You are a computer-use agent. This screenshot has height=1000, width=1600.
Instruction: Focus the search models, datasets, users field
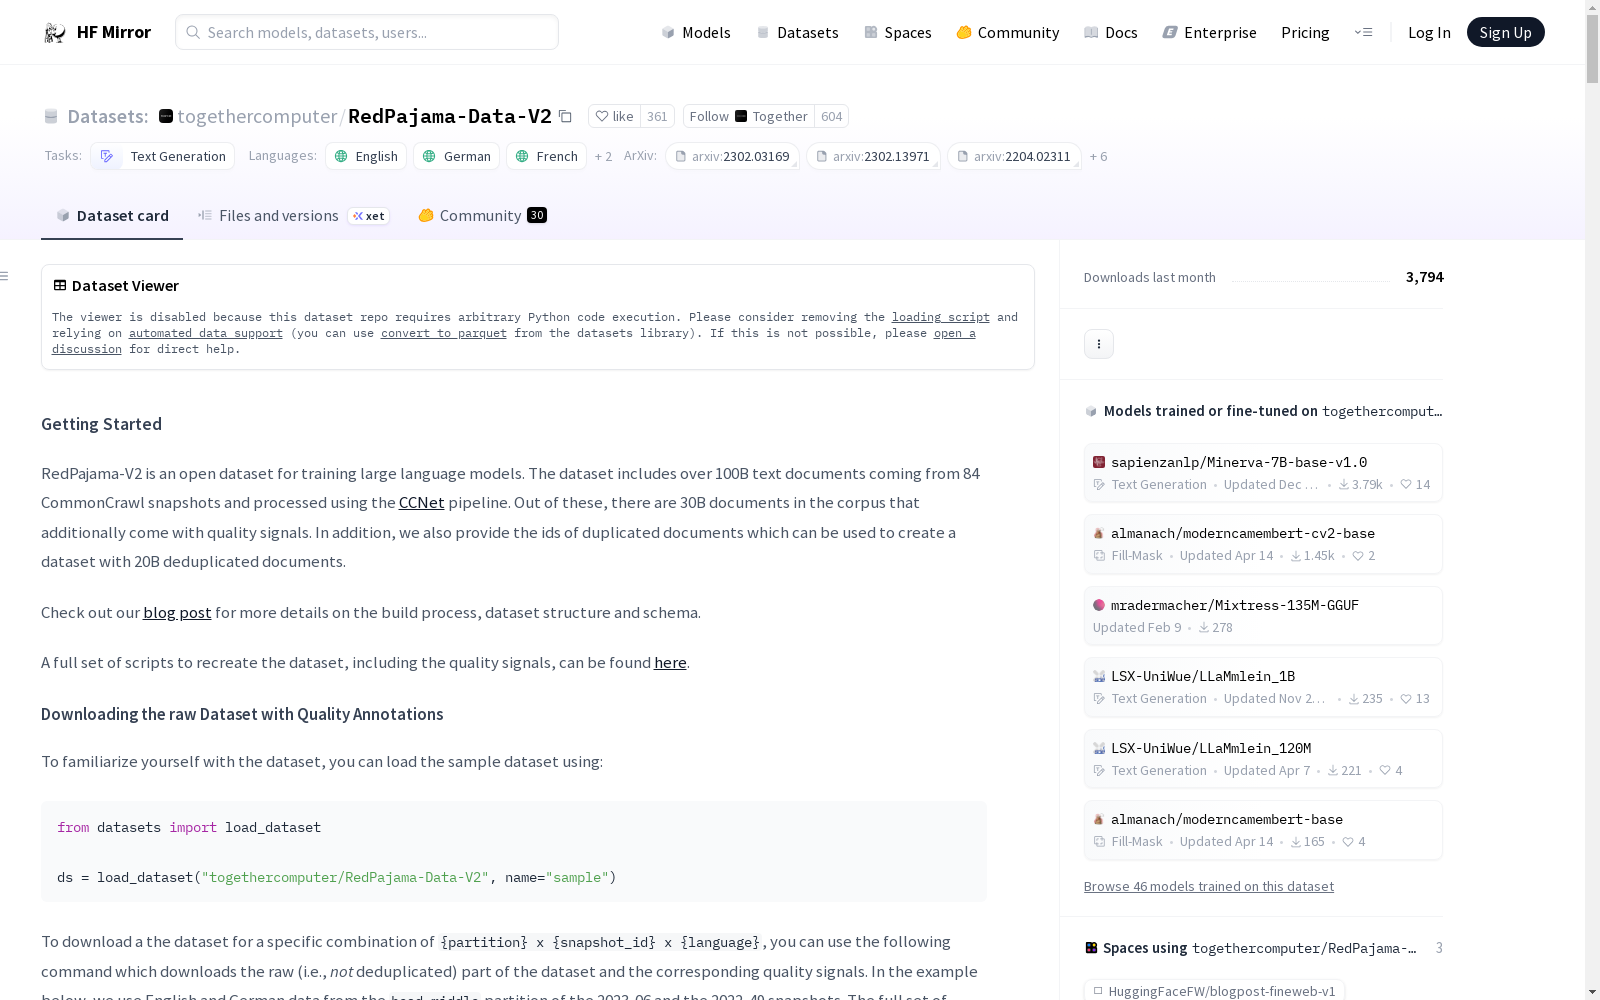coord(367,32)
